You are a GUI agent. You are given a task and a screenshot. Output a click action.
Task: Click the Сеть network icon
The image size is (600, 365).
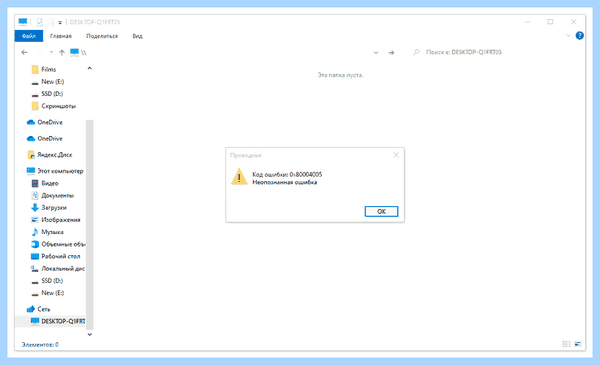[31, 309]
